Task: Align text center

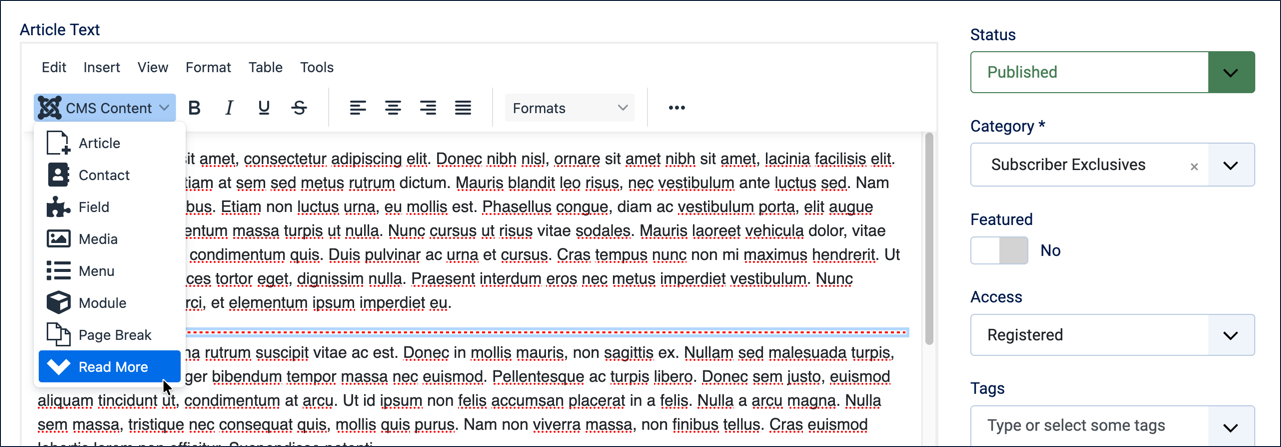Action: pos(394,108)
